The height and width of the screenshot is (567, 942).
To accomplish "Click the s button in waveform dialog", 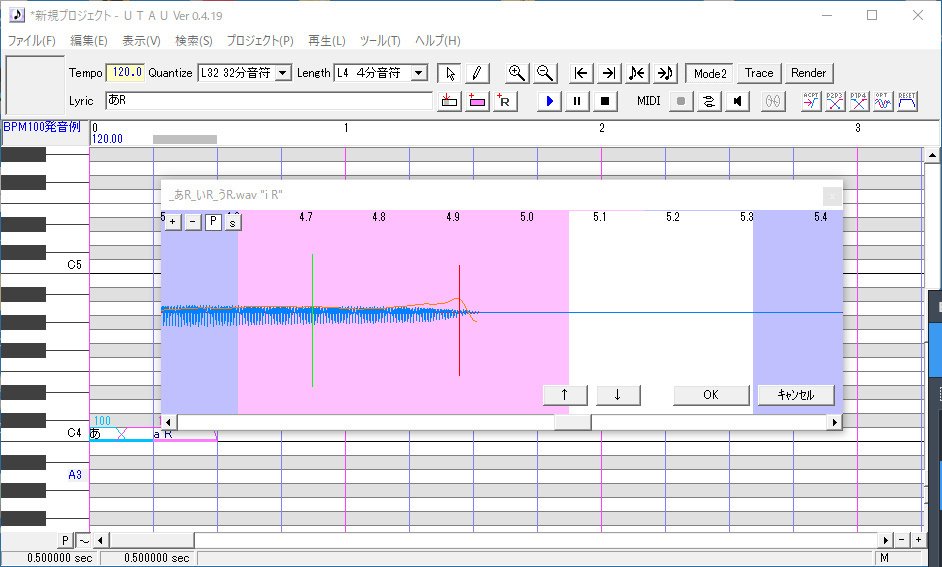I will [x=232, y=222].
